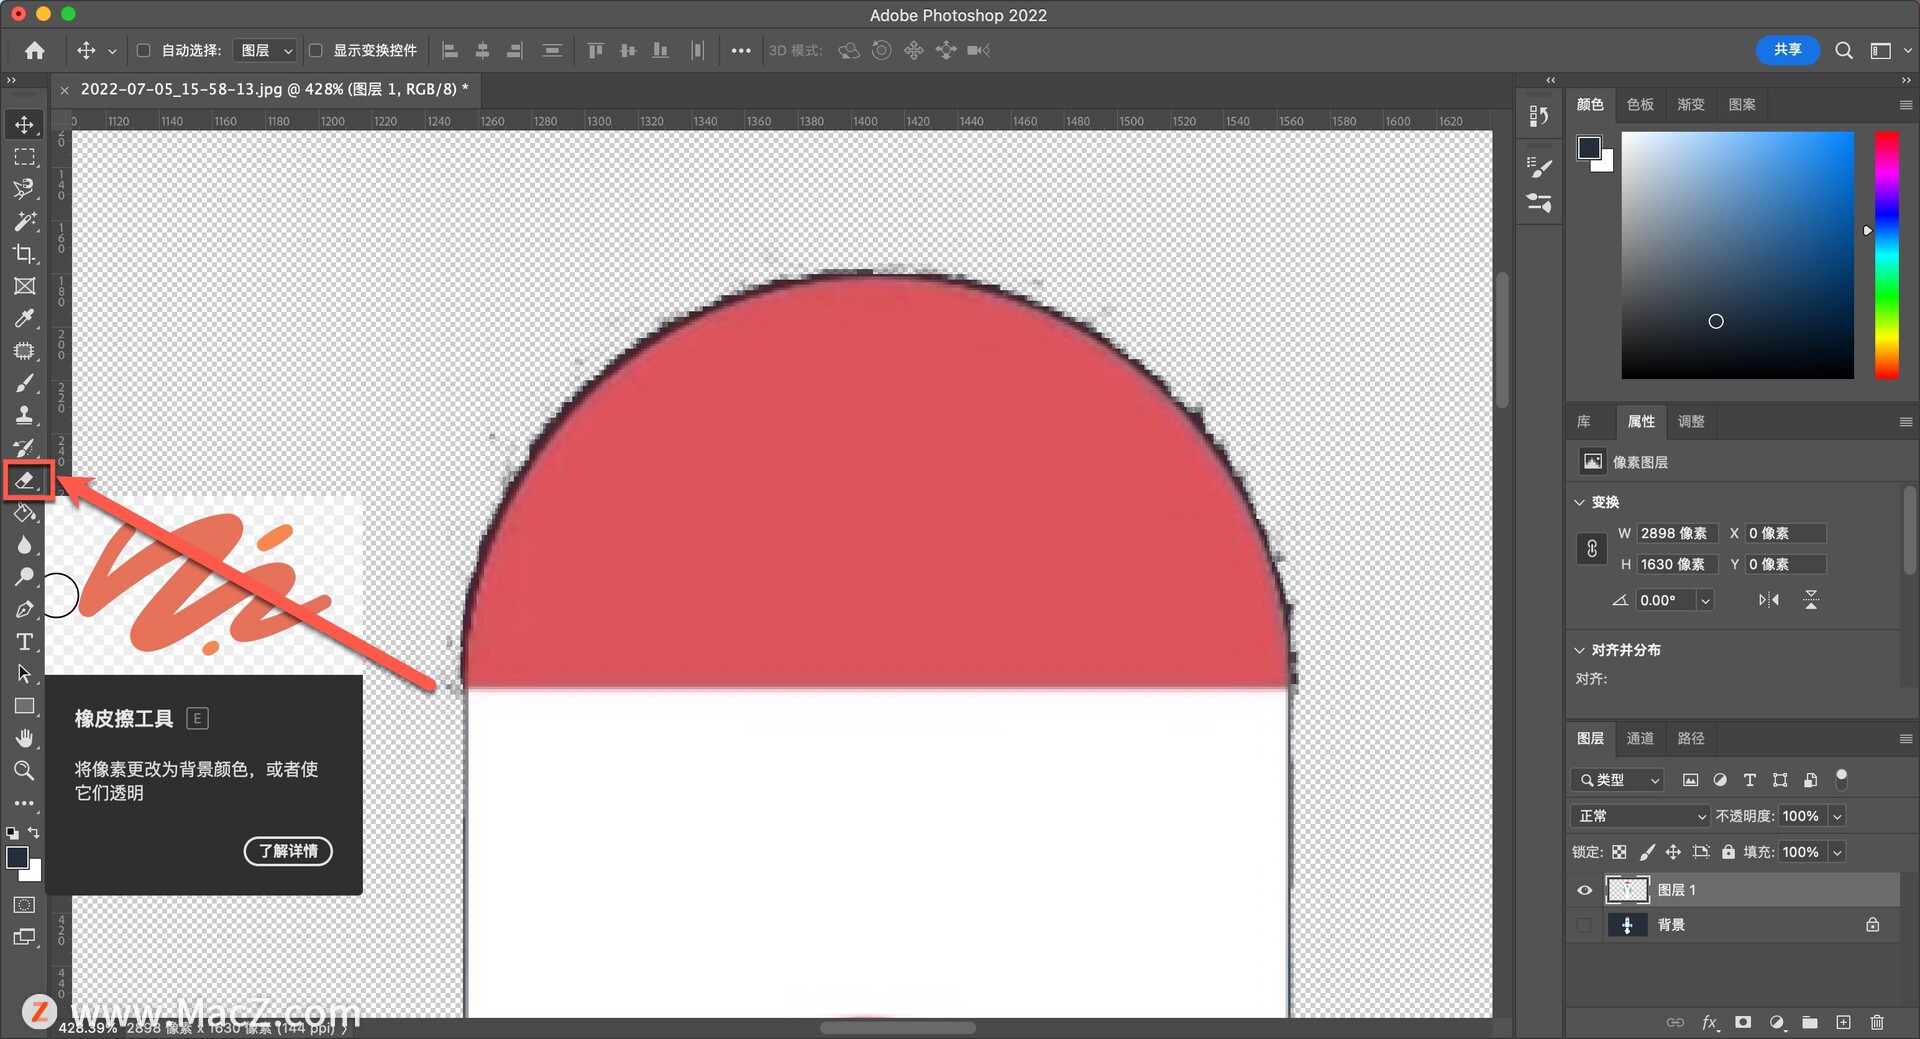The width and height of the screenshot is (1920, 1039).
Task: Select the Eraser tool
Action: tap(24, 480)
